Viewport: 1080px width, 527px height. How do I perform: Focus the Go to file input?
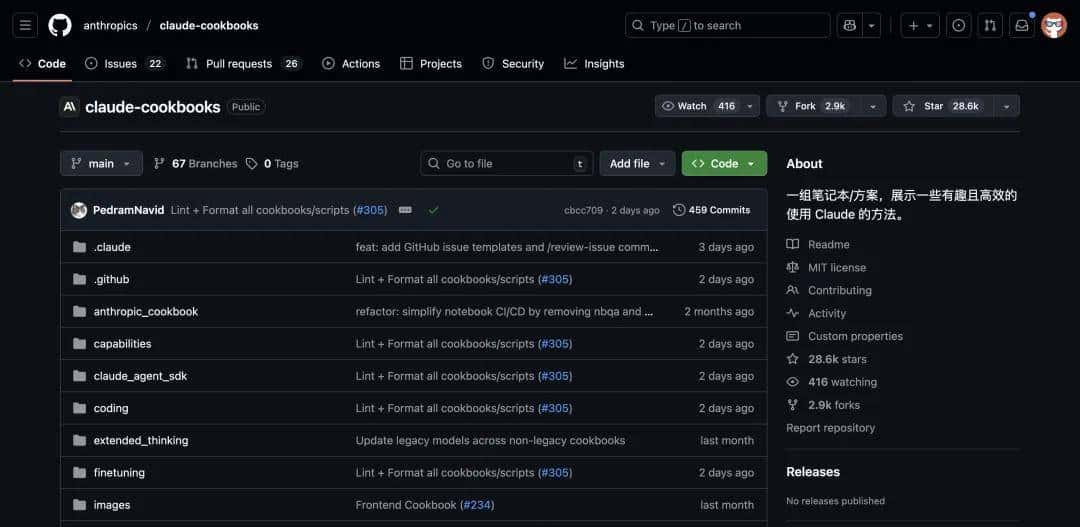[x=506, y=163]
